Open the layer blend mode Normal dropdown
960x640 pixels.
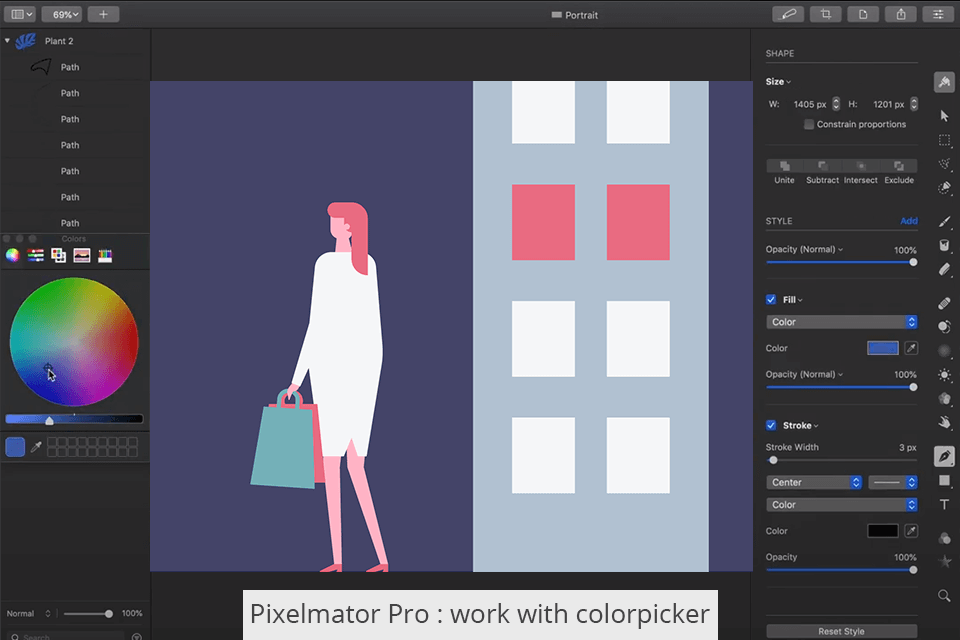coord(29,613)
